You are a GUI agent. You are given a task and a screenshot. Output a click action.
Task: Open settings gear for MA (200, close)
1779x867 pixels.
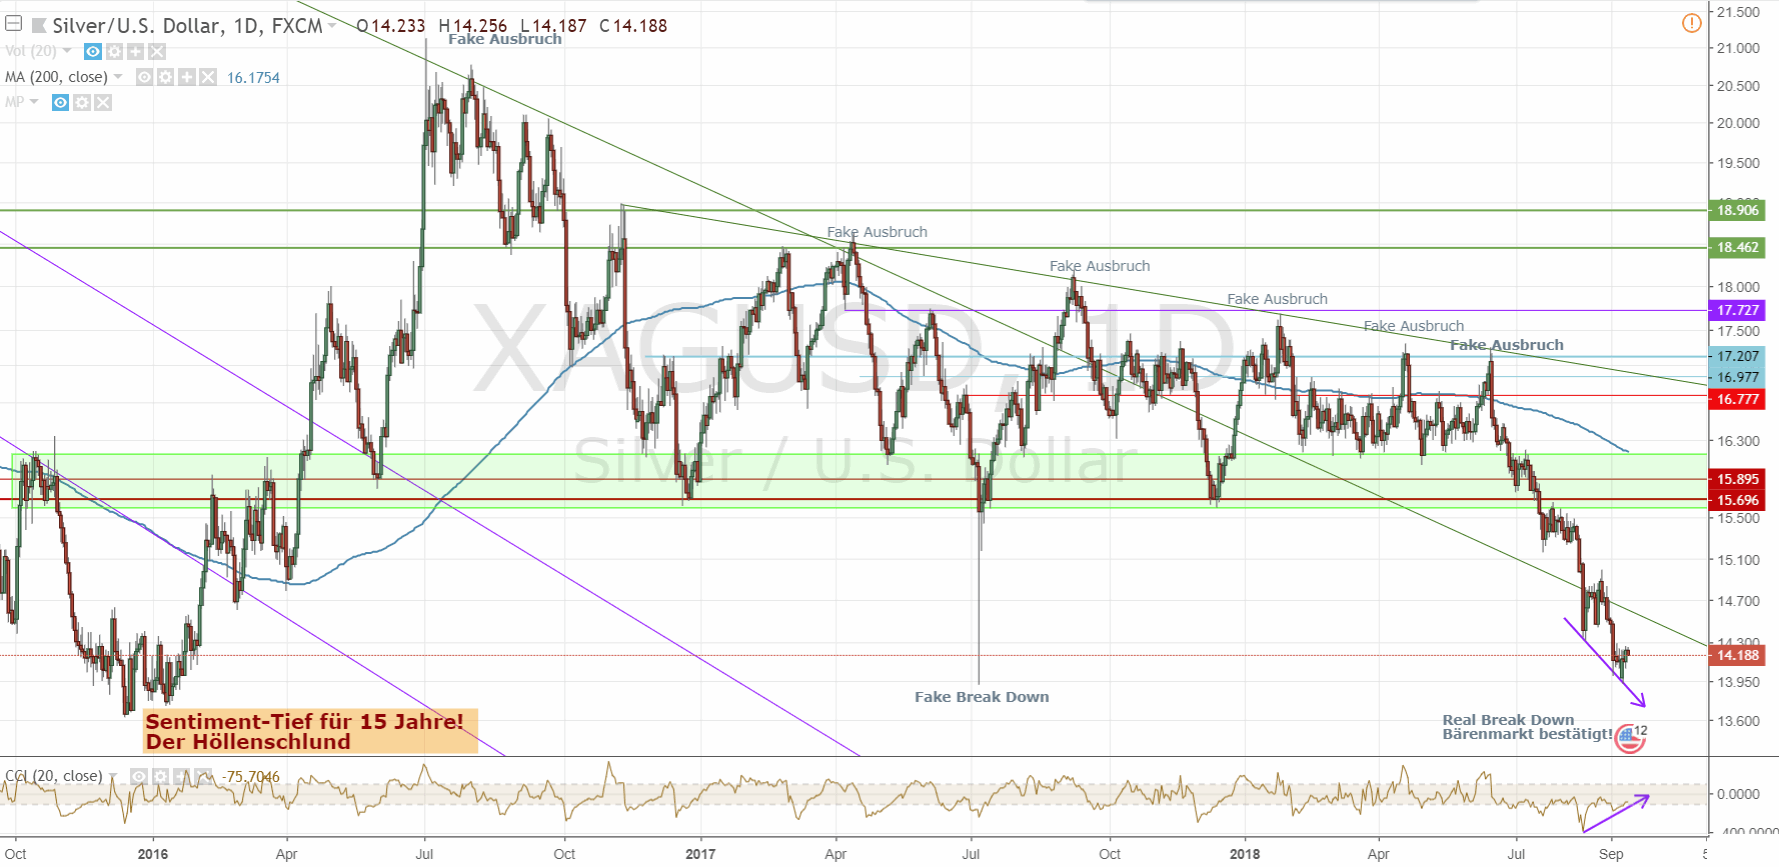pyautogui.click(x=166, y=77)
